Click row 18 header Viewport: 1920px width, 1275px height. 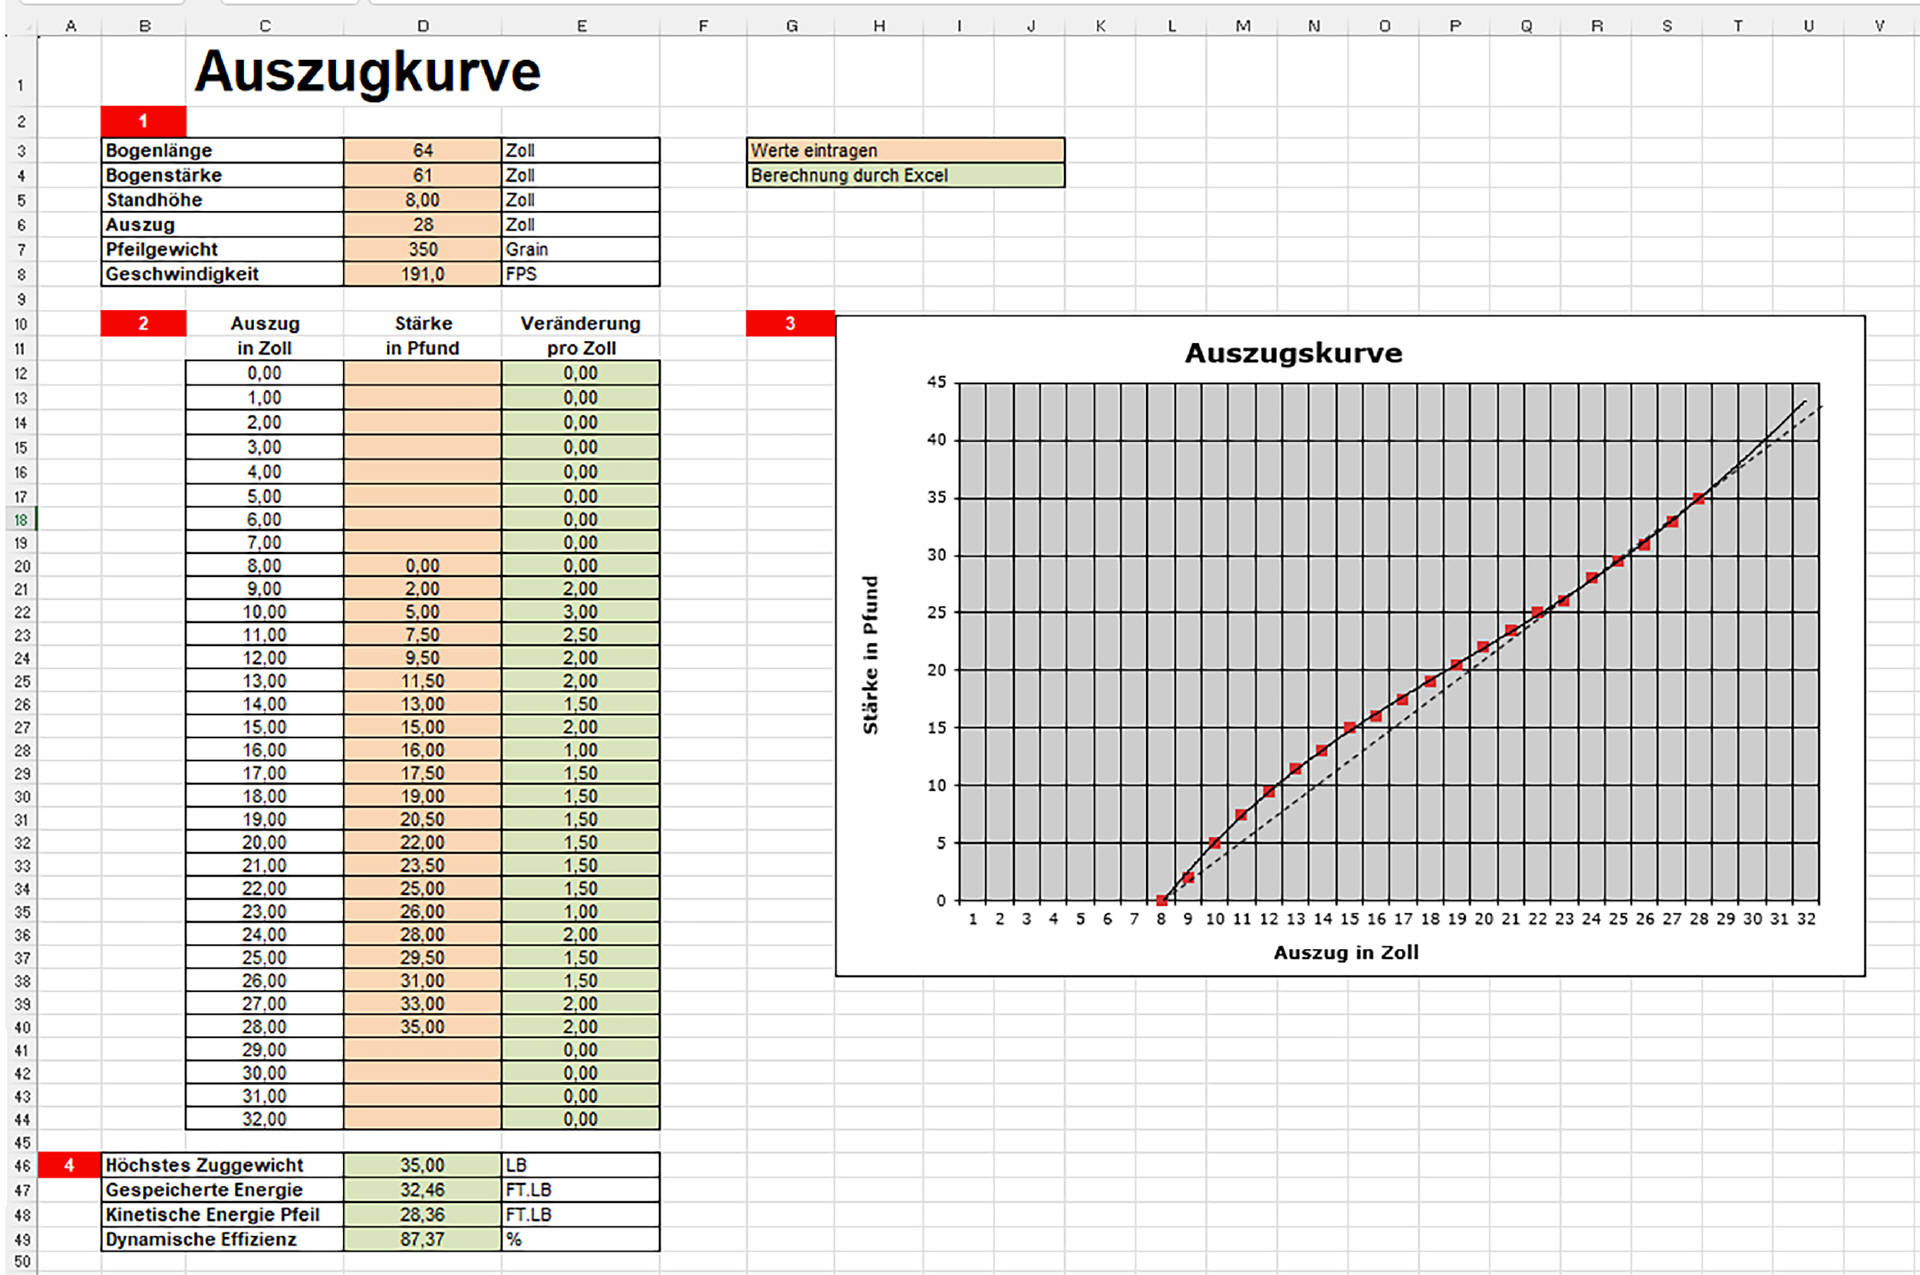coord(21,520)
